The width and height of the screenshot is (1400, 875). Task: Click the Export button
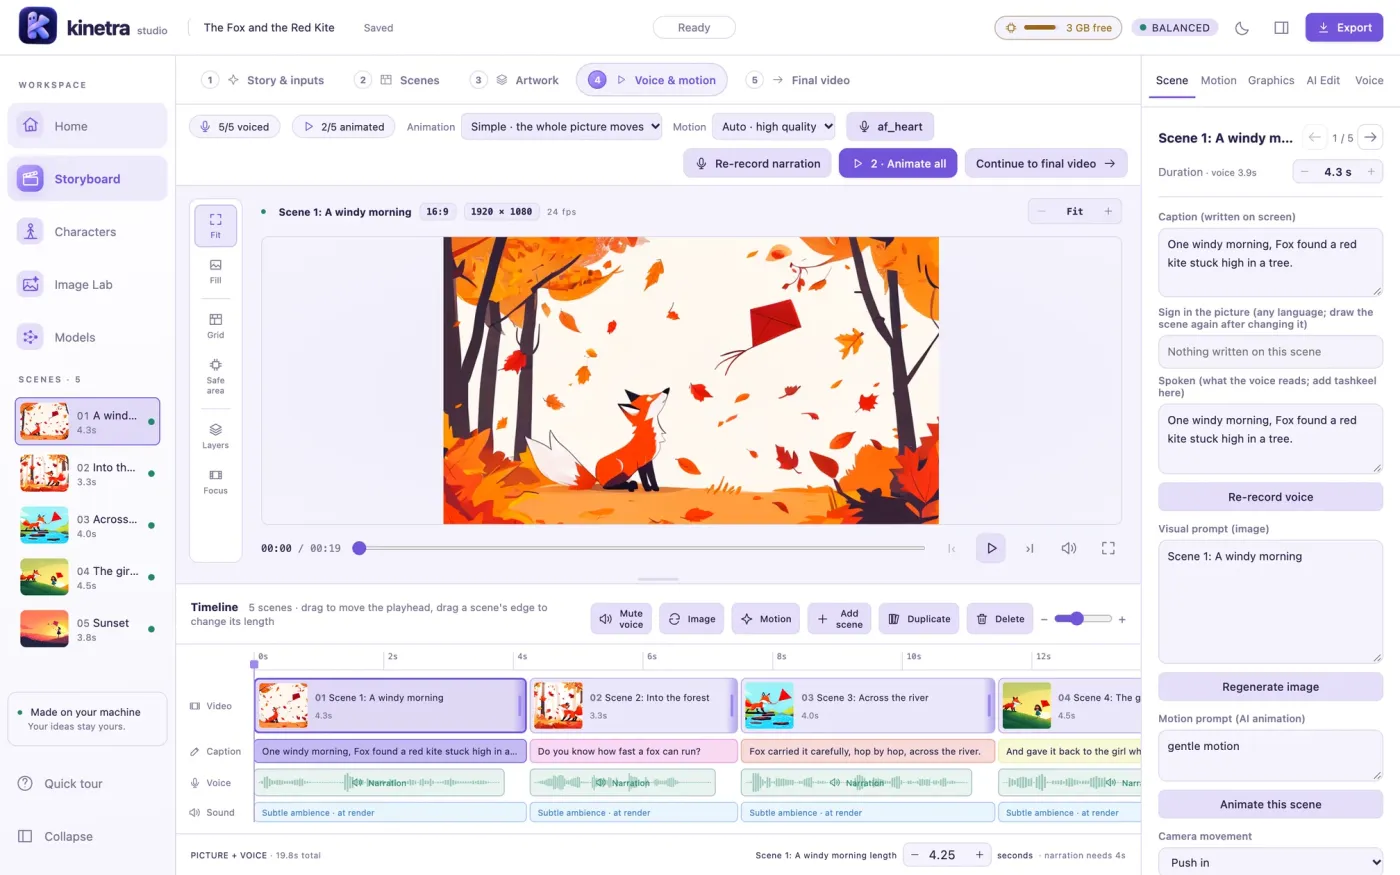1344,28
